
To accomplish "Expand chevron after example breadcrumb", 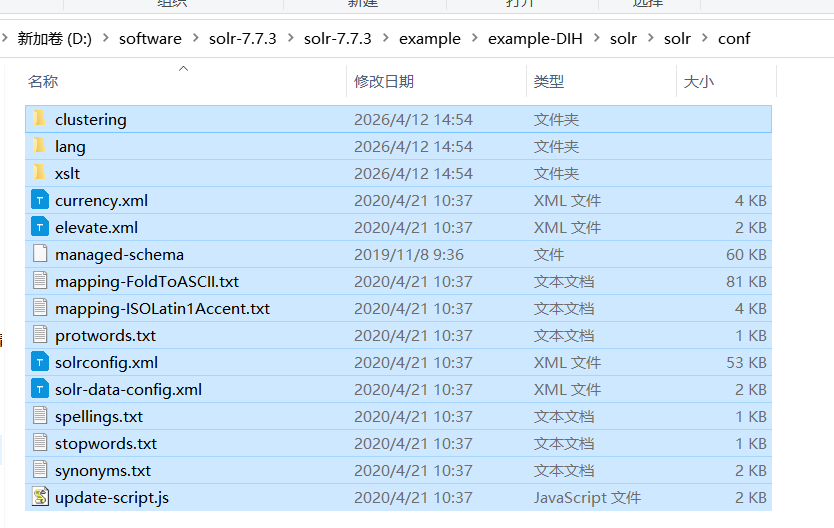I will [474, 38].
